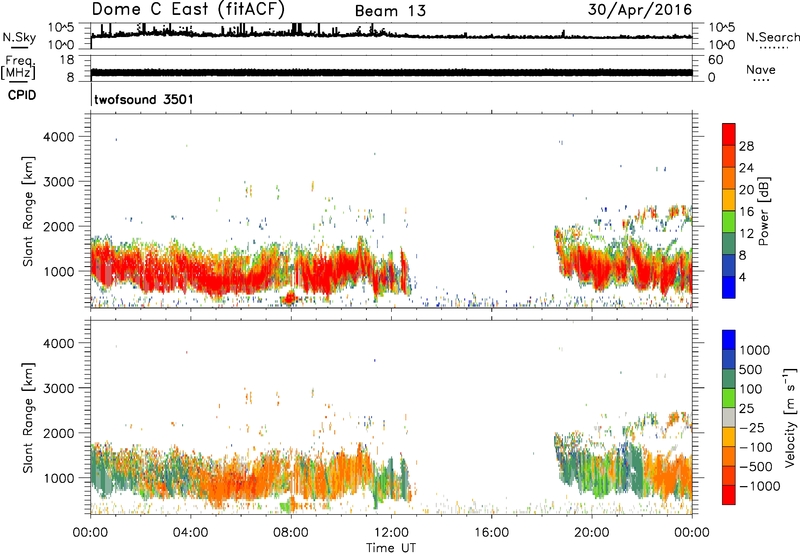Viewport: 800px width, 554px height.
Task: Select the 'Beam 13' label
Action: pos(390,11)
